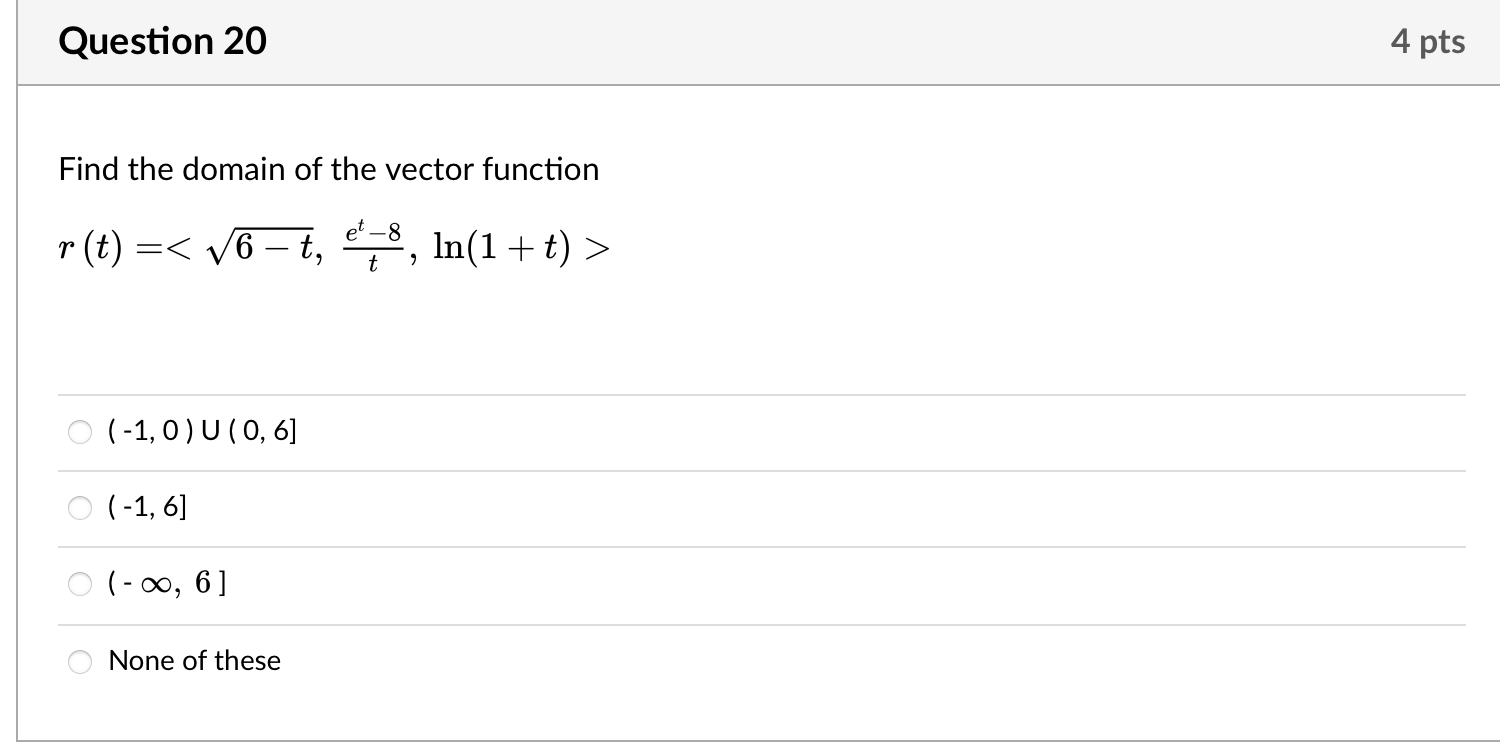
Task: Click the "( -1, 6]" answer label text
Action: (x=147, y=508)
